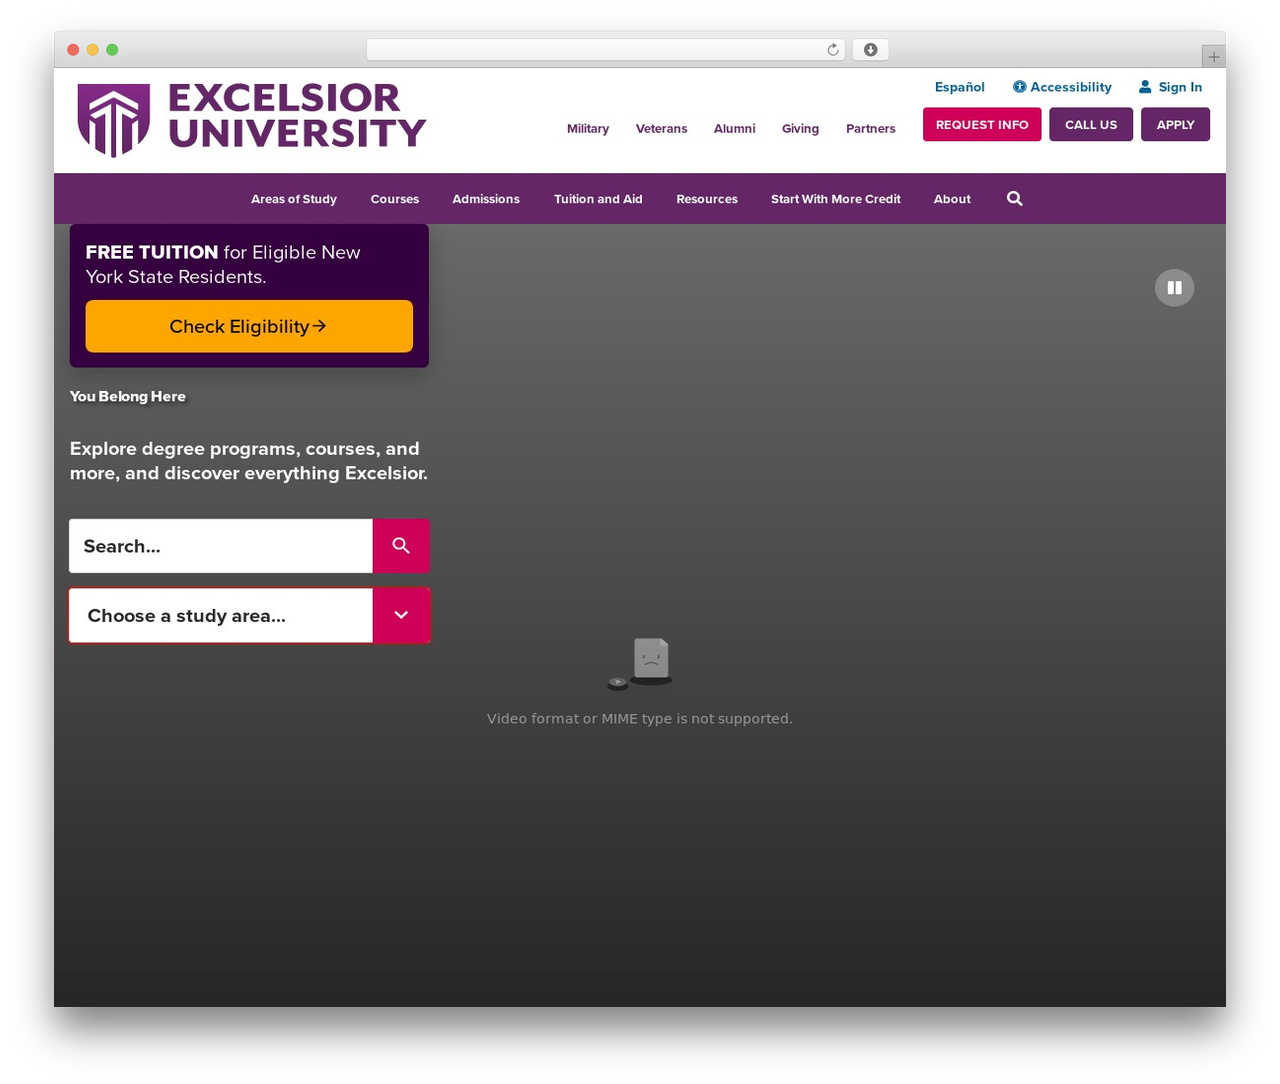
Task: Click the yellow window minimize button
Action: [93, 50]
